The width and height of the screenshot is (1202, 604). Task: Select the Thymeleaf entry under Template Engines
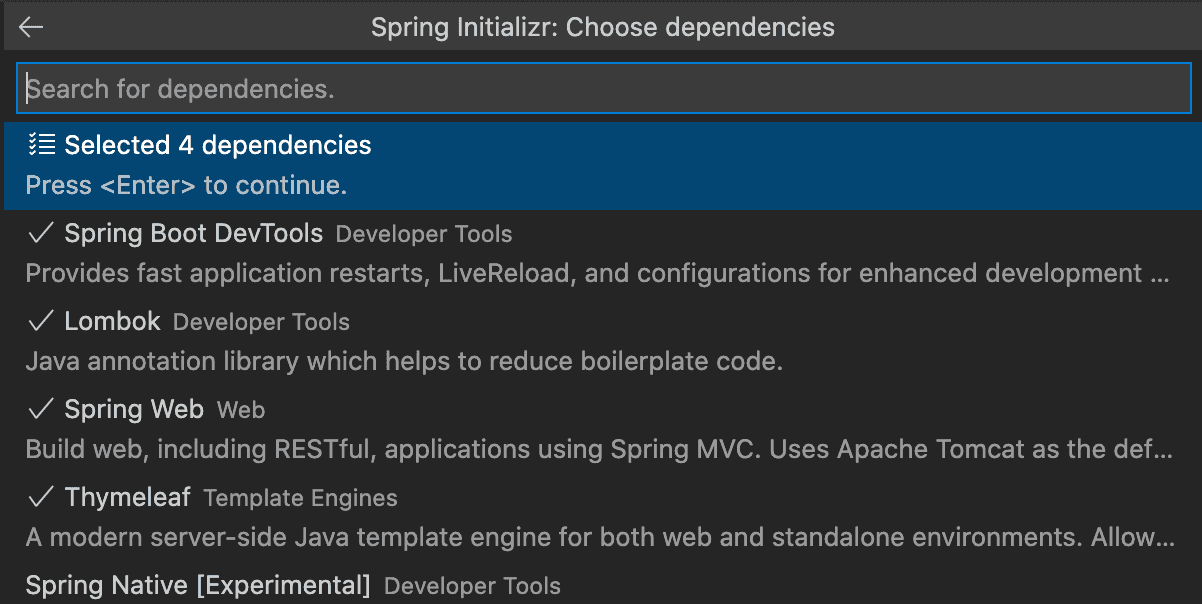tap(128, 497)
